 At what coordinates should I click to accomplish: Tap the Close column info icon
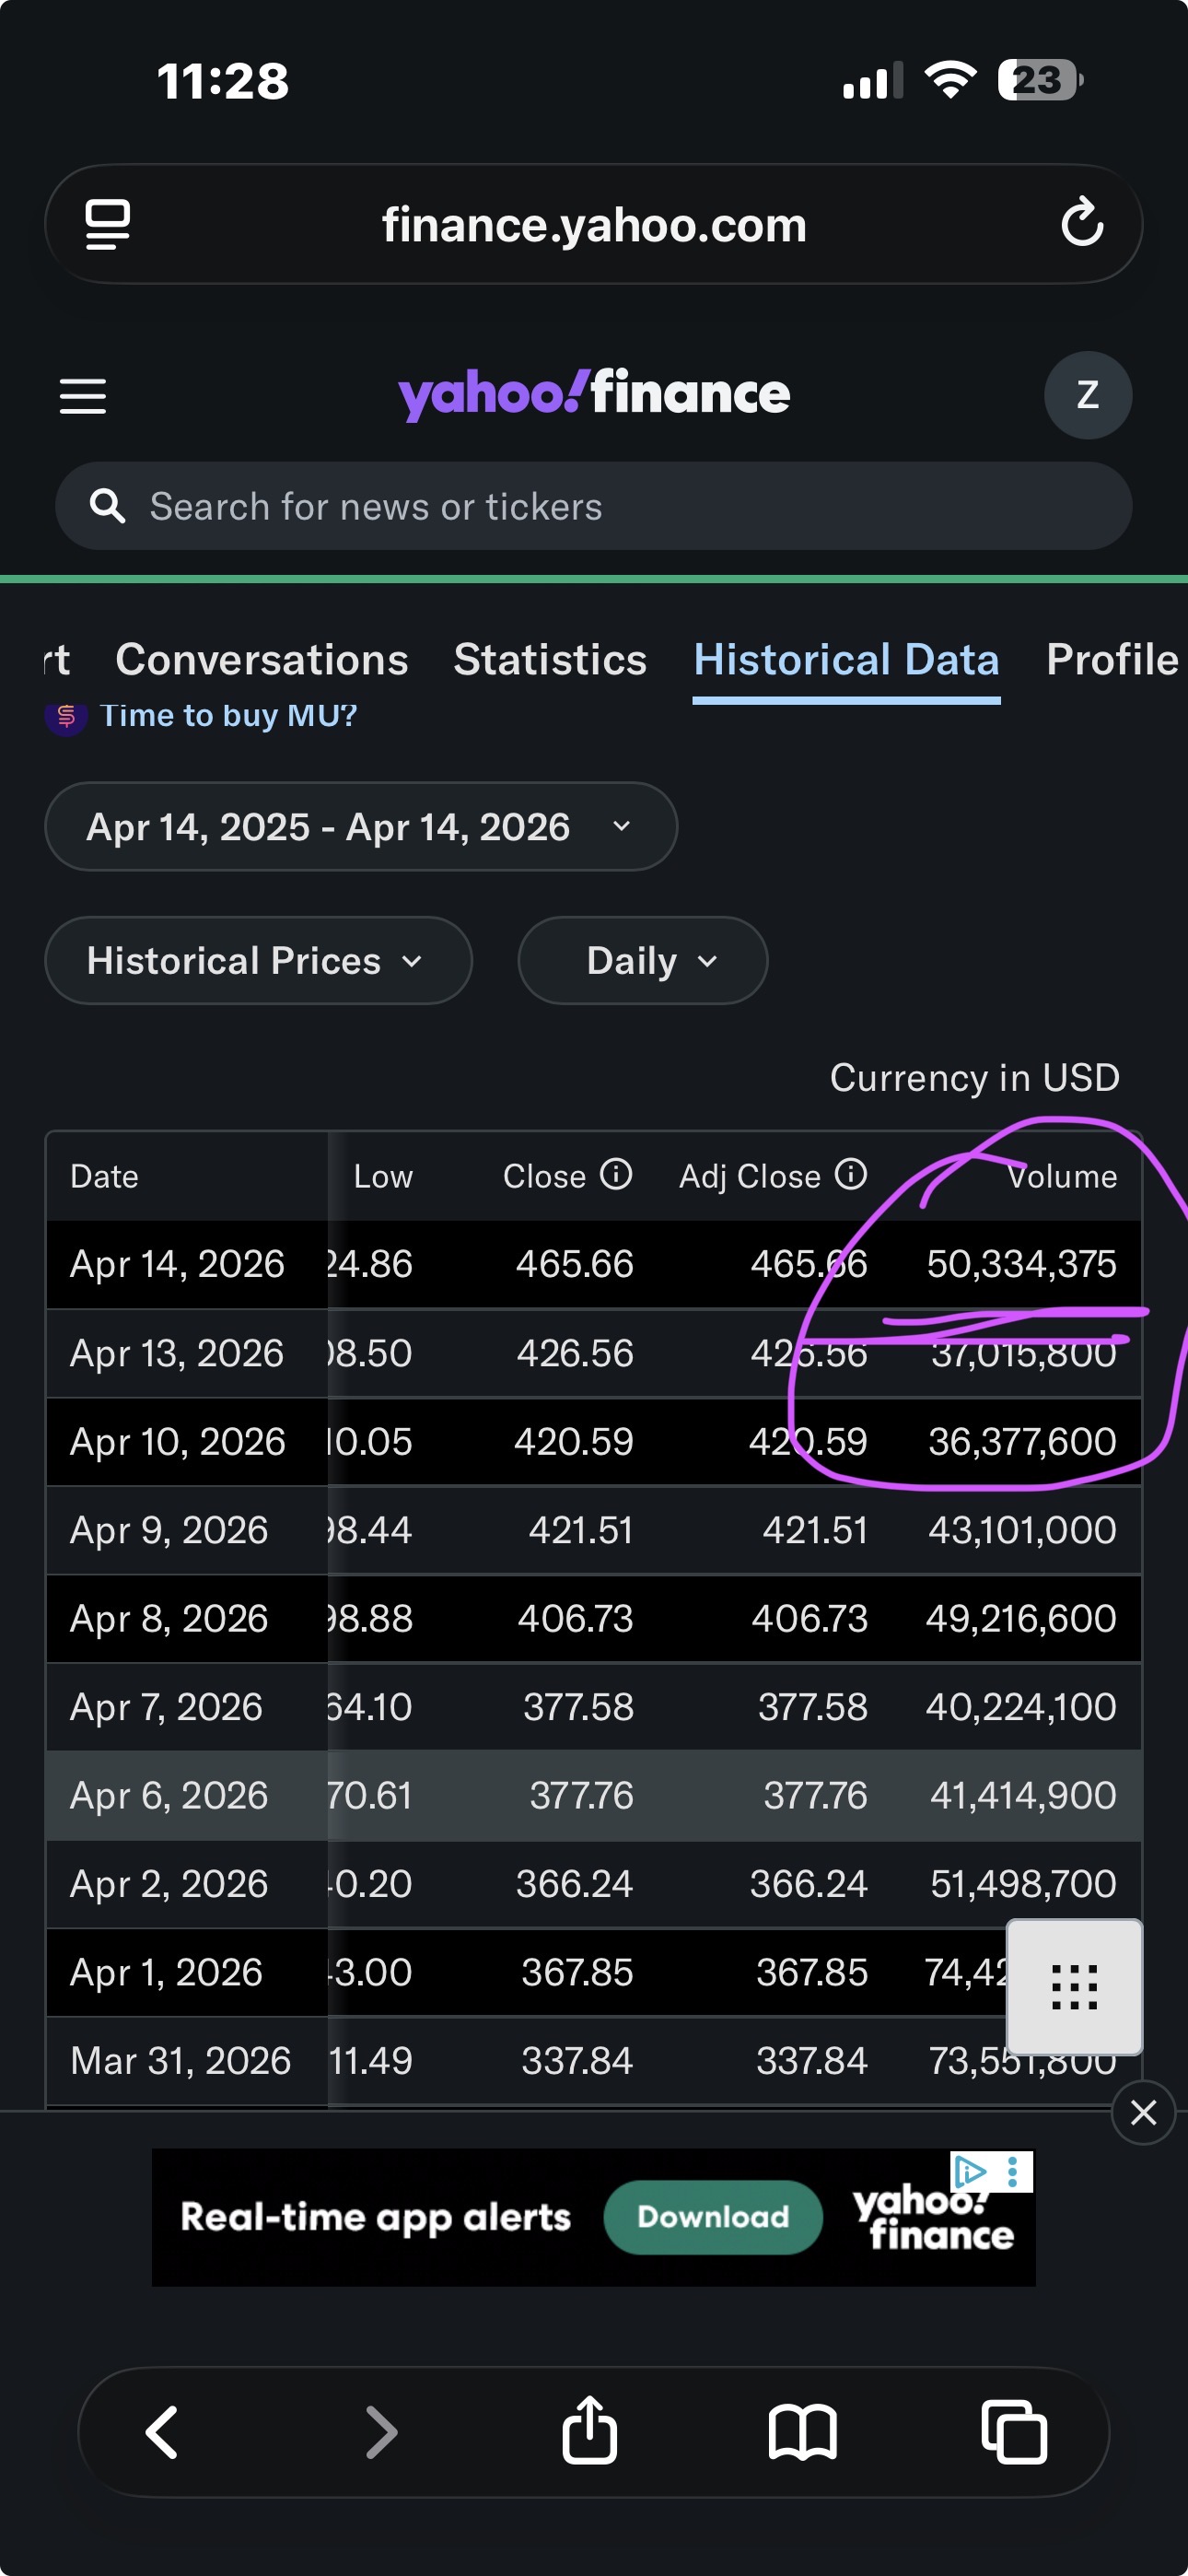click(616, 1174)
